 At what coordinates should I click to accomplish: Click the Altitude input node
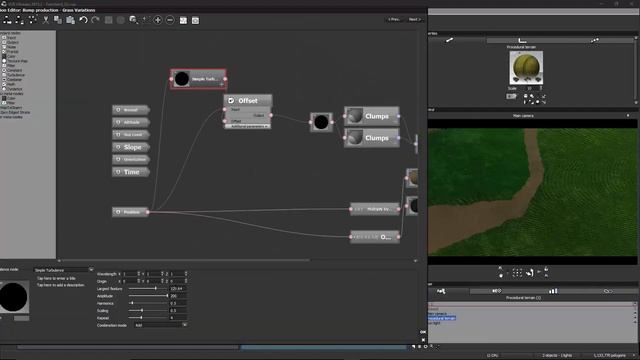[x=131, y=122]
